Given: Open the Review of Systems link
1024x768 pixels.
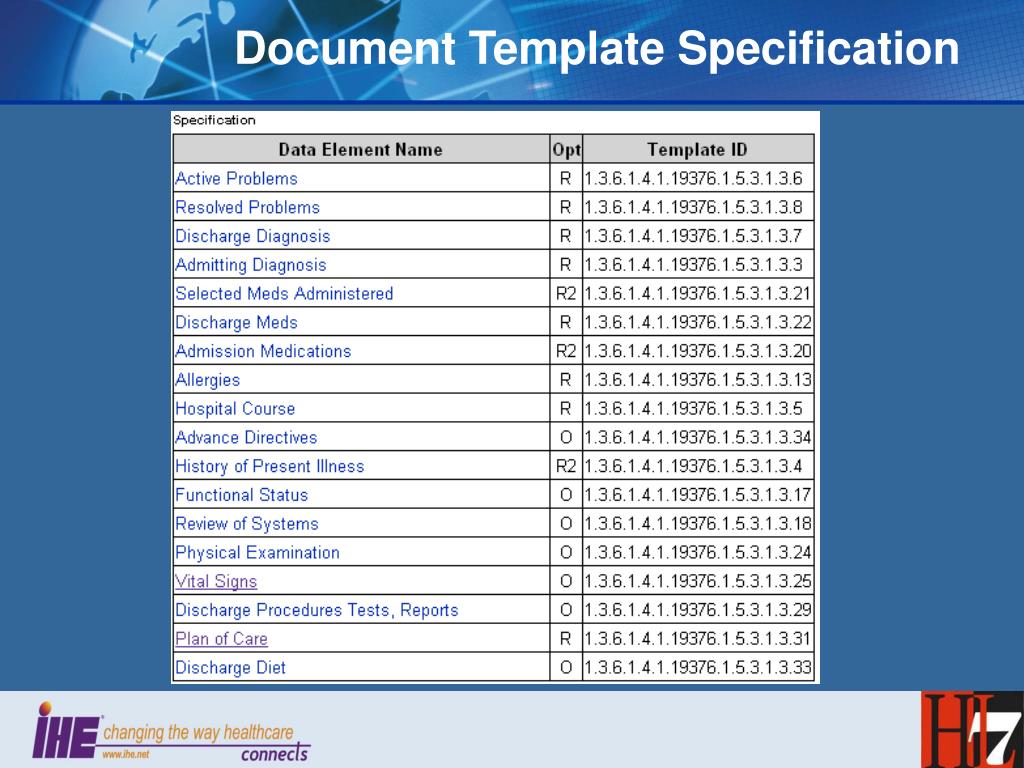Looking at the screenshot, I should (246, 523).
